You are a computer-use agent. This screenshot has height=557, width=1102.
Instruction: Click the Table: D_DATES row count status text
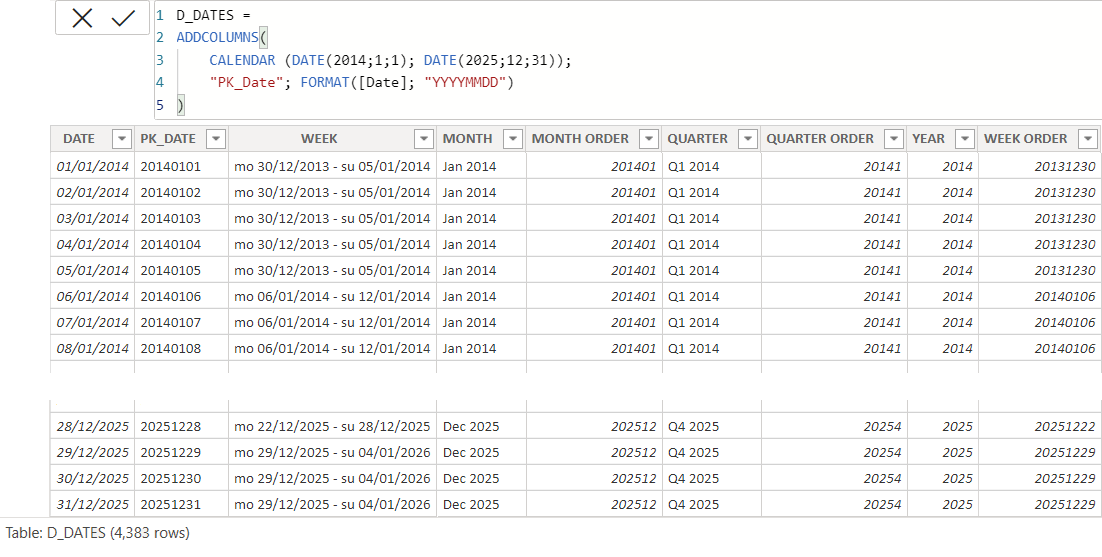(x=98, y=533)
